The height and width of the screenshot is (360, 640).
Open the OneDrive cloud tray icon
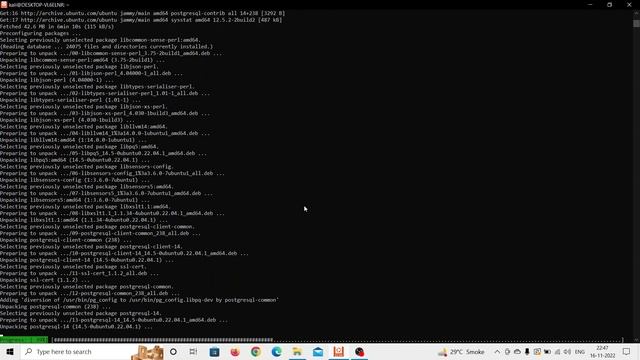(517, 351)
